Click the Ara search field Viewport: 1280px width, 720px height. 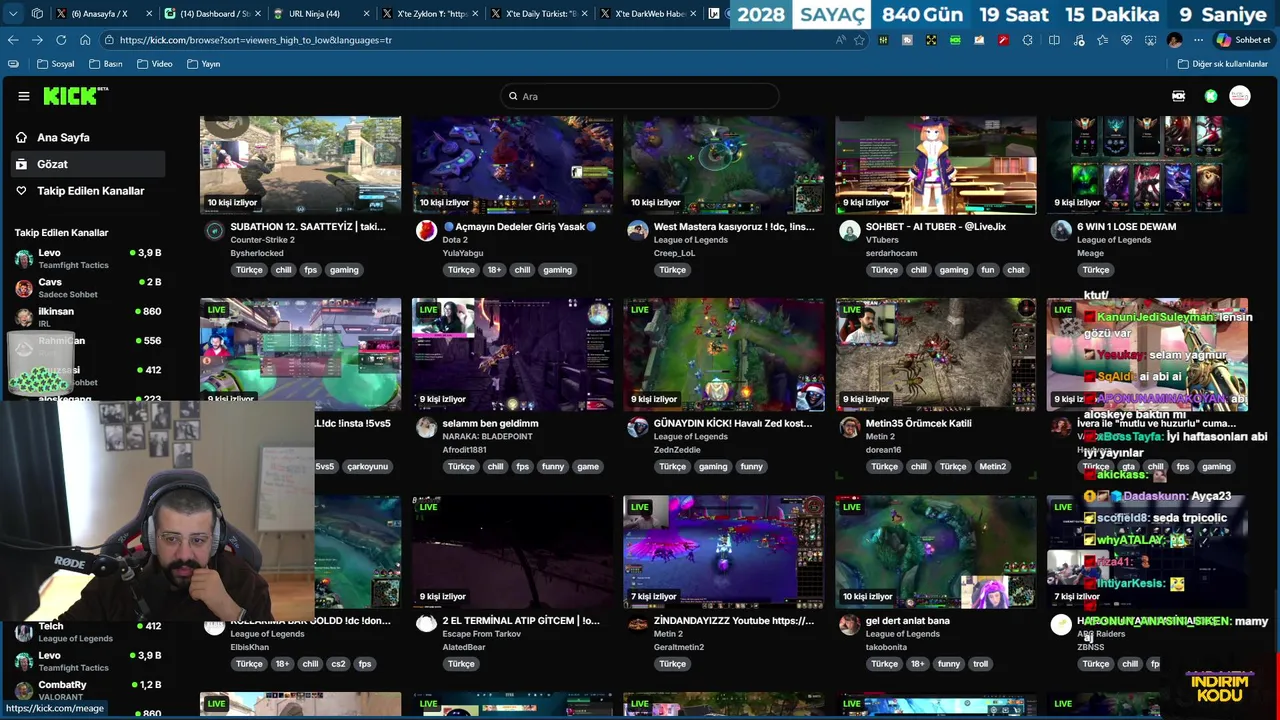(640, 96)
